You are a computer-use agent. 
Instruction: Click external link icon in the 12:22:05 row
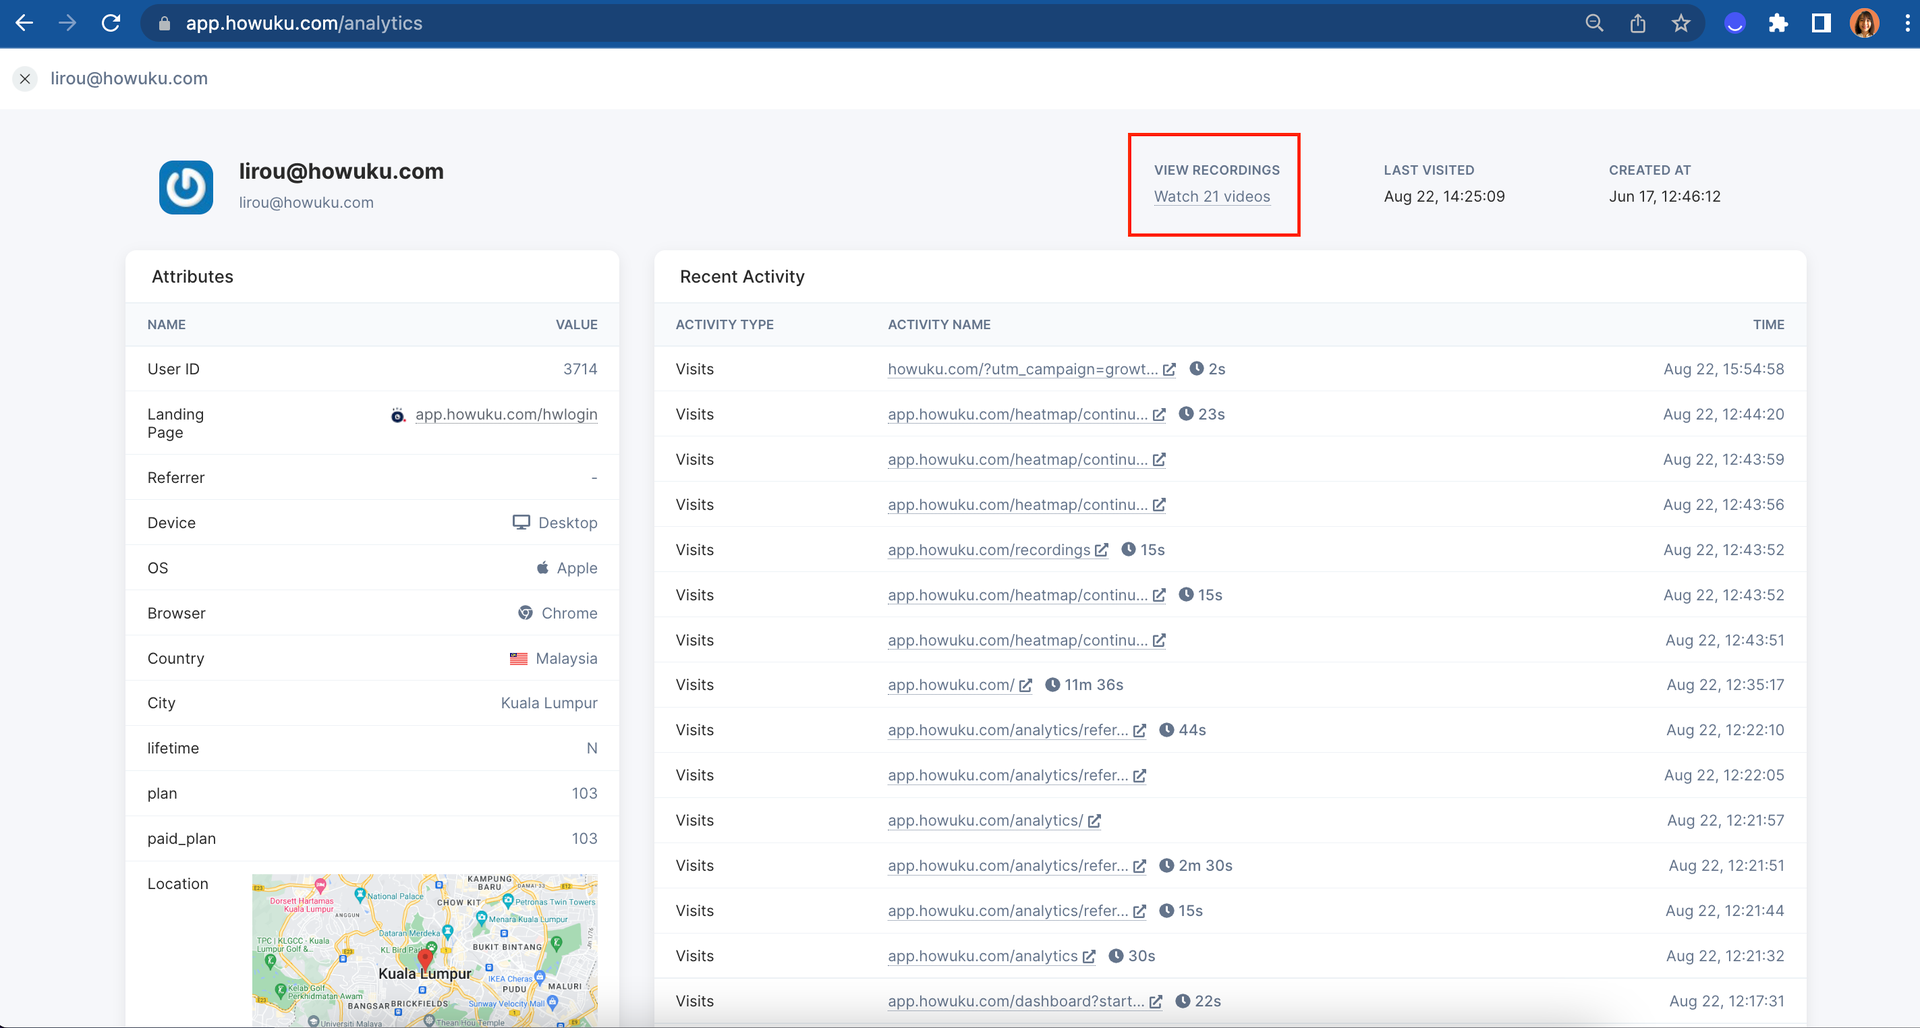click(x=1139, y=776)
